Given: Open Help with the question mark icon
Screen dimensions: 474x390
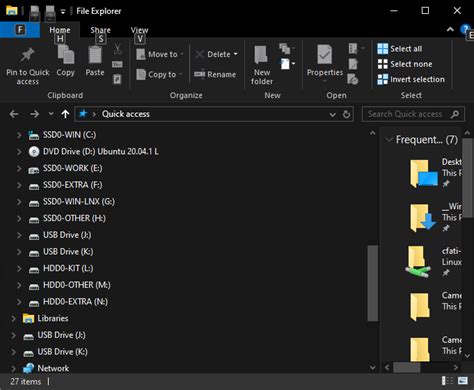Looking at the screenshot, I should (465, 29).
